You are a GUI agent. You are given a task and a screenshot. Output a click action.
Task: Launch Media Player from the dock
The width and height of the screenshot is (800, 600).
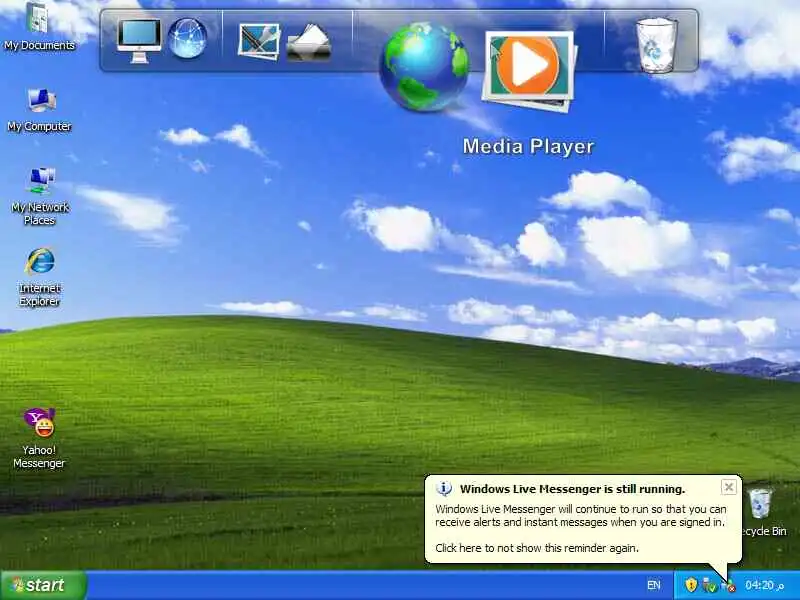(529, 71)
